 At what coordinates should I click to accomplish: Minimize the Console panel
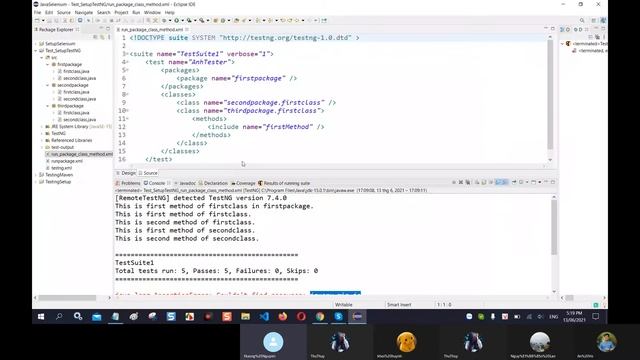(546, 182)
